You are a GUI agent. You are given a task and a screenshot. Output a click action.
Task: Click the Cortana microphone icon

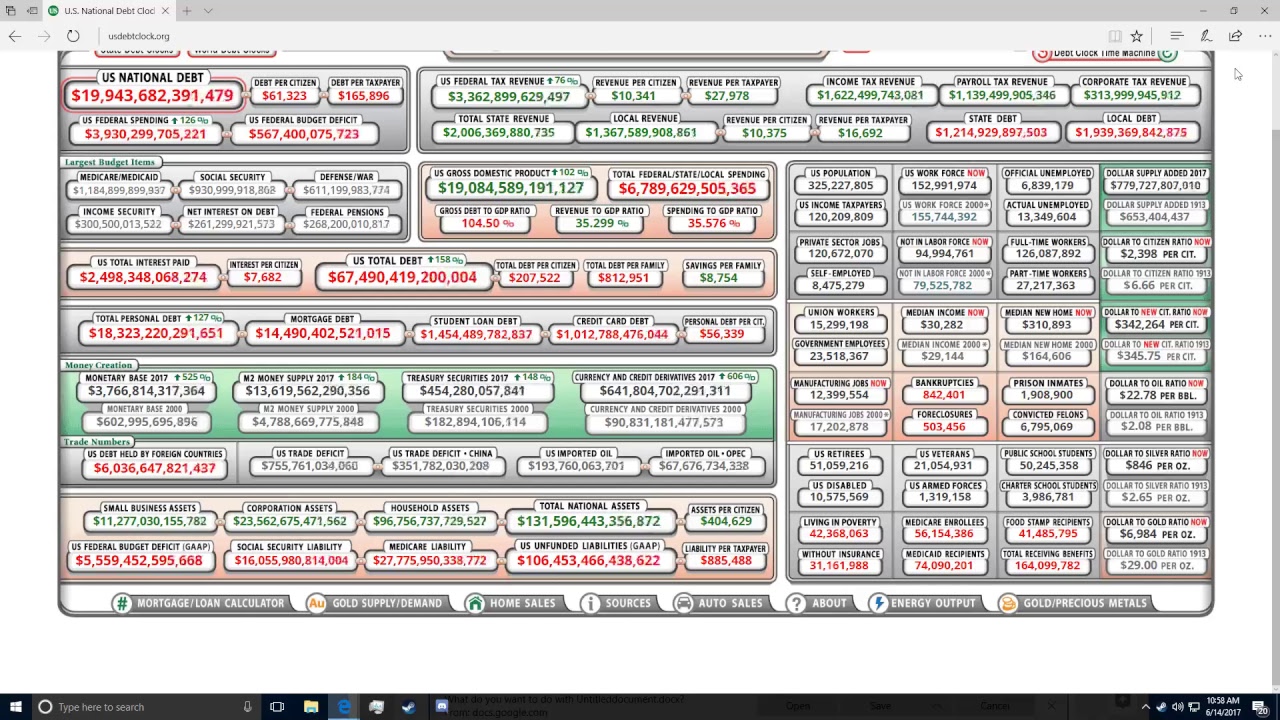pos(247,707)
